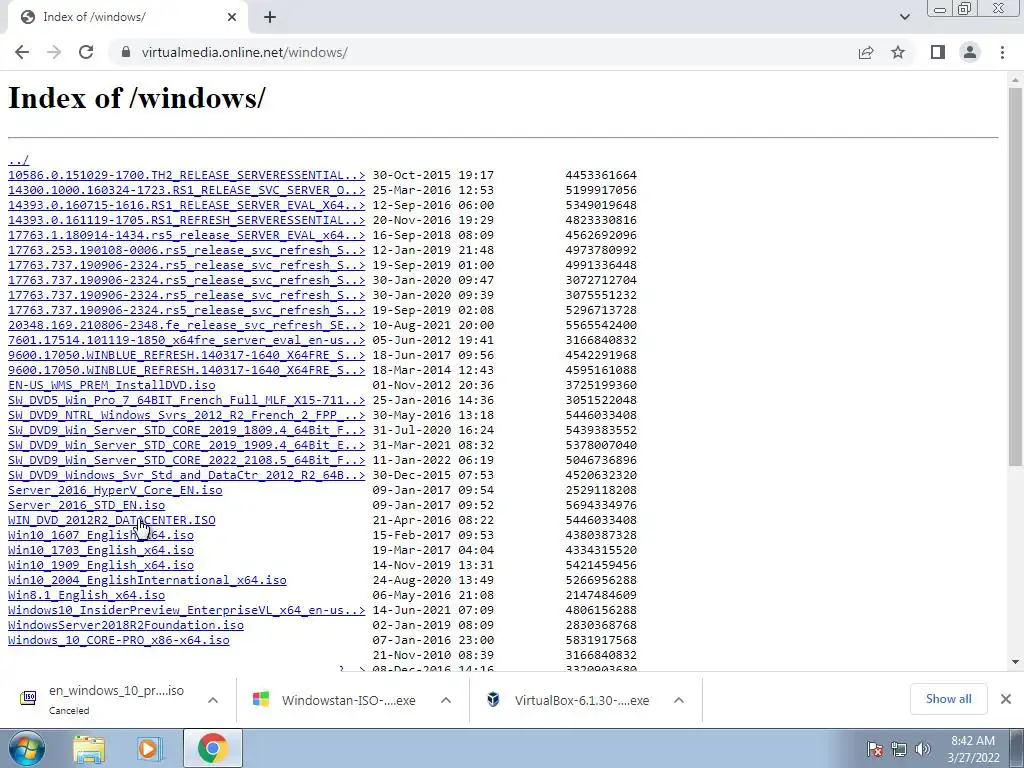Viewport: 1024px width, 768px height.
Task: Click the forward navigation arrow
Action: coord(54,52)
